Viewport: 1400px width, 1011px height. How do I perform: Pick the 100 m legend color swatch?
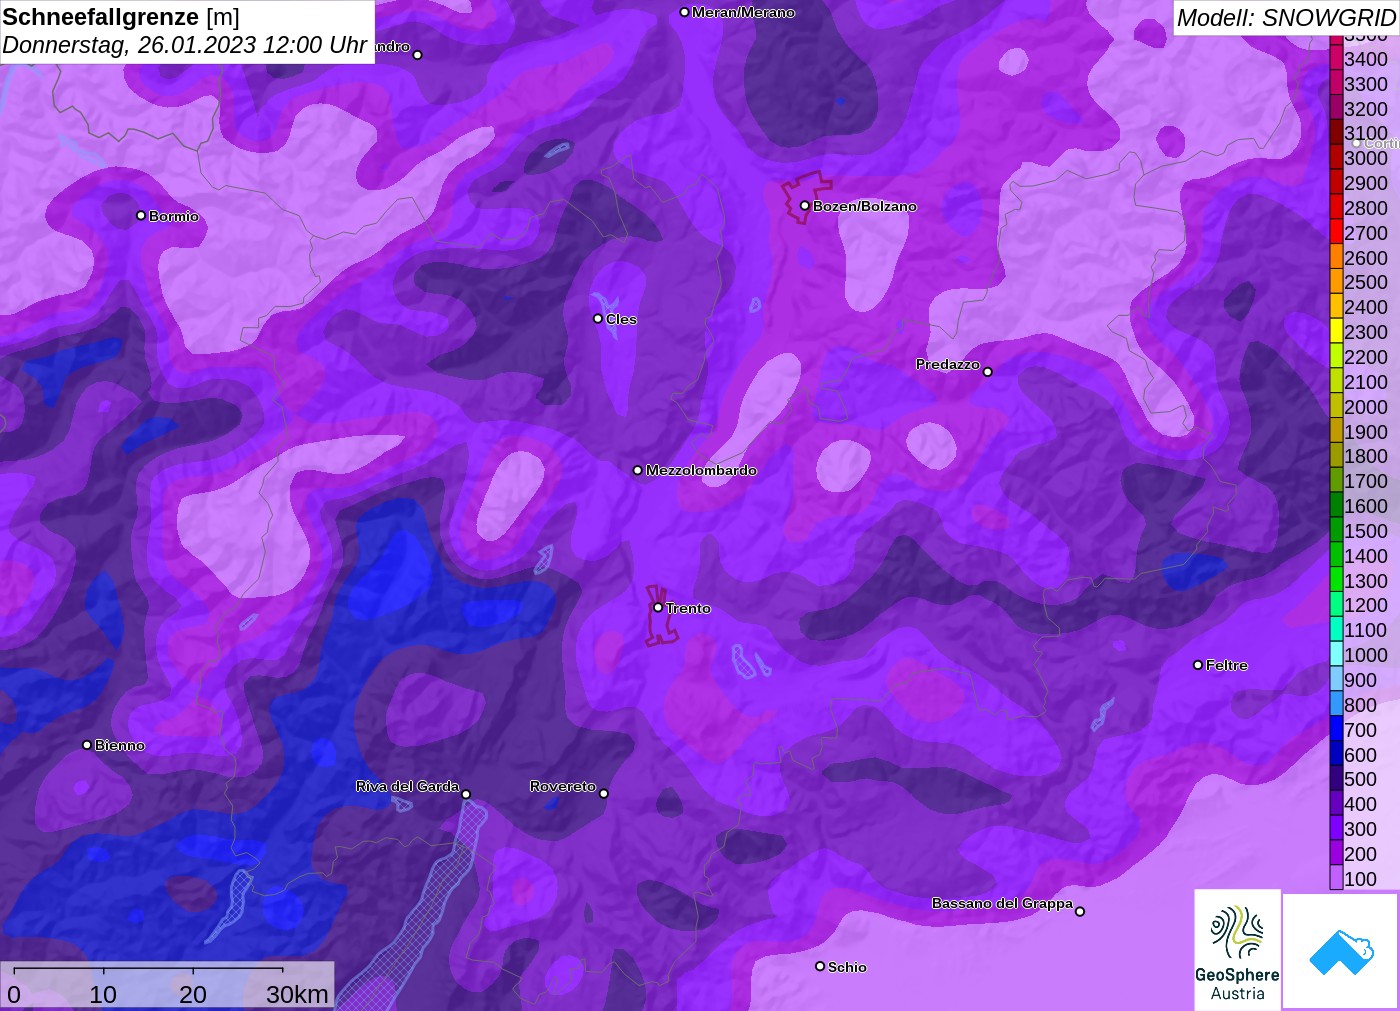pyautogui.click(x=1336, y=878)
